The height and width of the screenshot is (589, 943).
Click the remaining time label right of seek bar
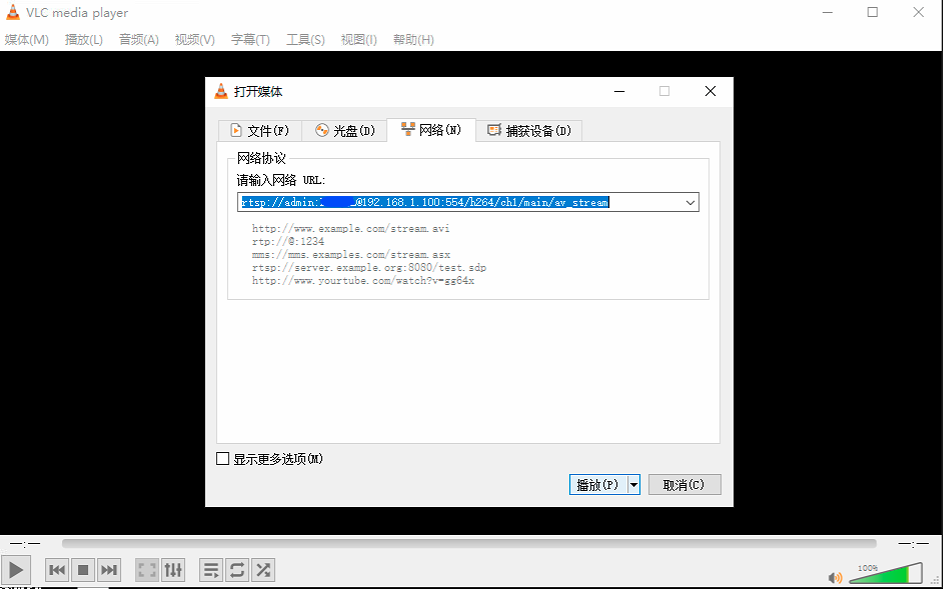914,544
